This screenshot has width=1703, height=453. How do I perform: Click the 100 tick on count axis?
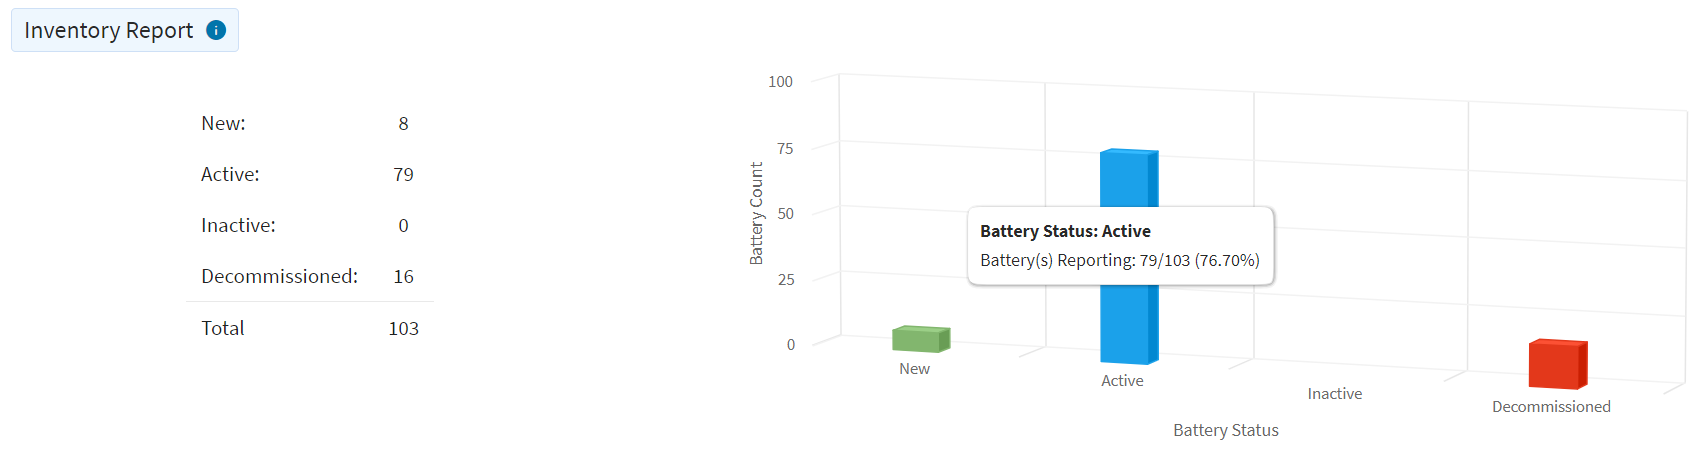[780, 82]
